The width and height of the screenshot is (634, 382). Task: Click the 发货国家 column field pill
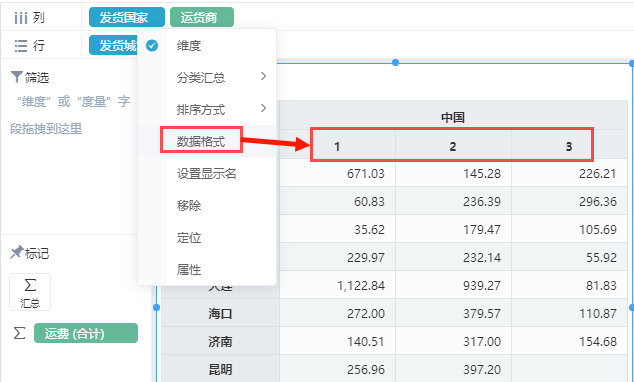(127, 17)
